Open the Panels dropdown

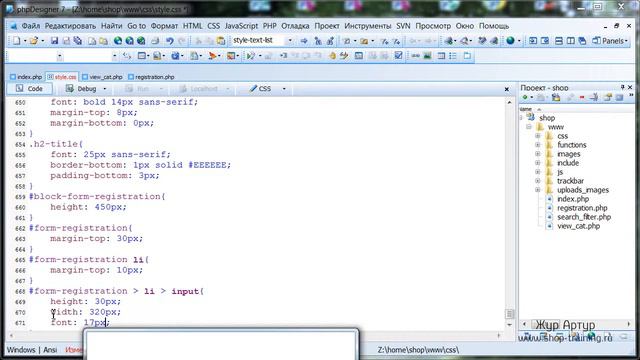pyautogui.click(x=611, y=41)
